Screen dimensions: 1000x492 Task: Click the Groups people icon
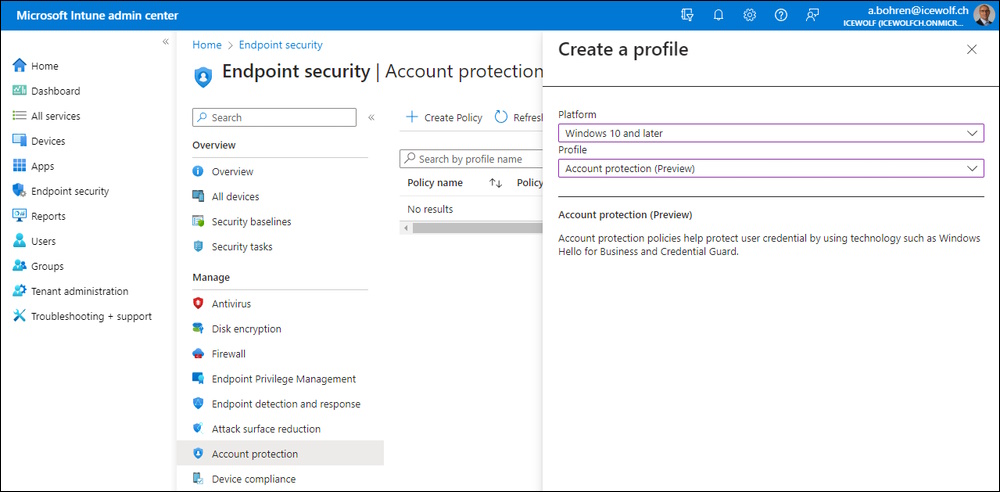20,266
